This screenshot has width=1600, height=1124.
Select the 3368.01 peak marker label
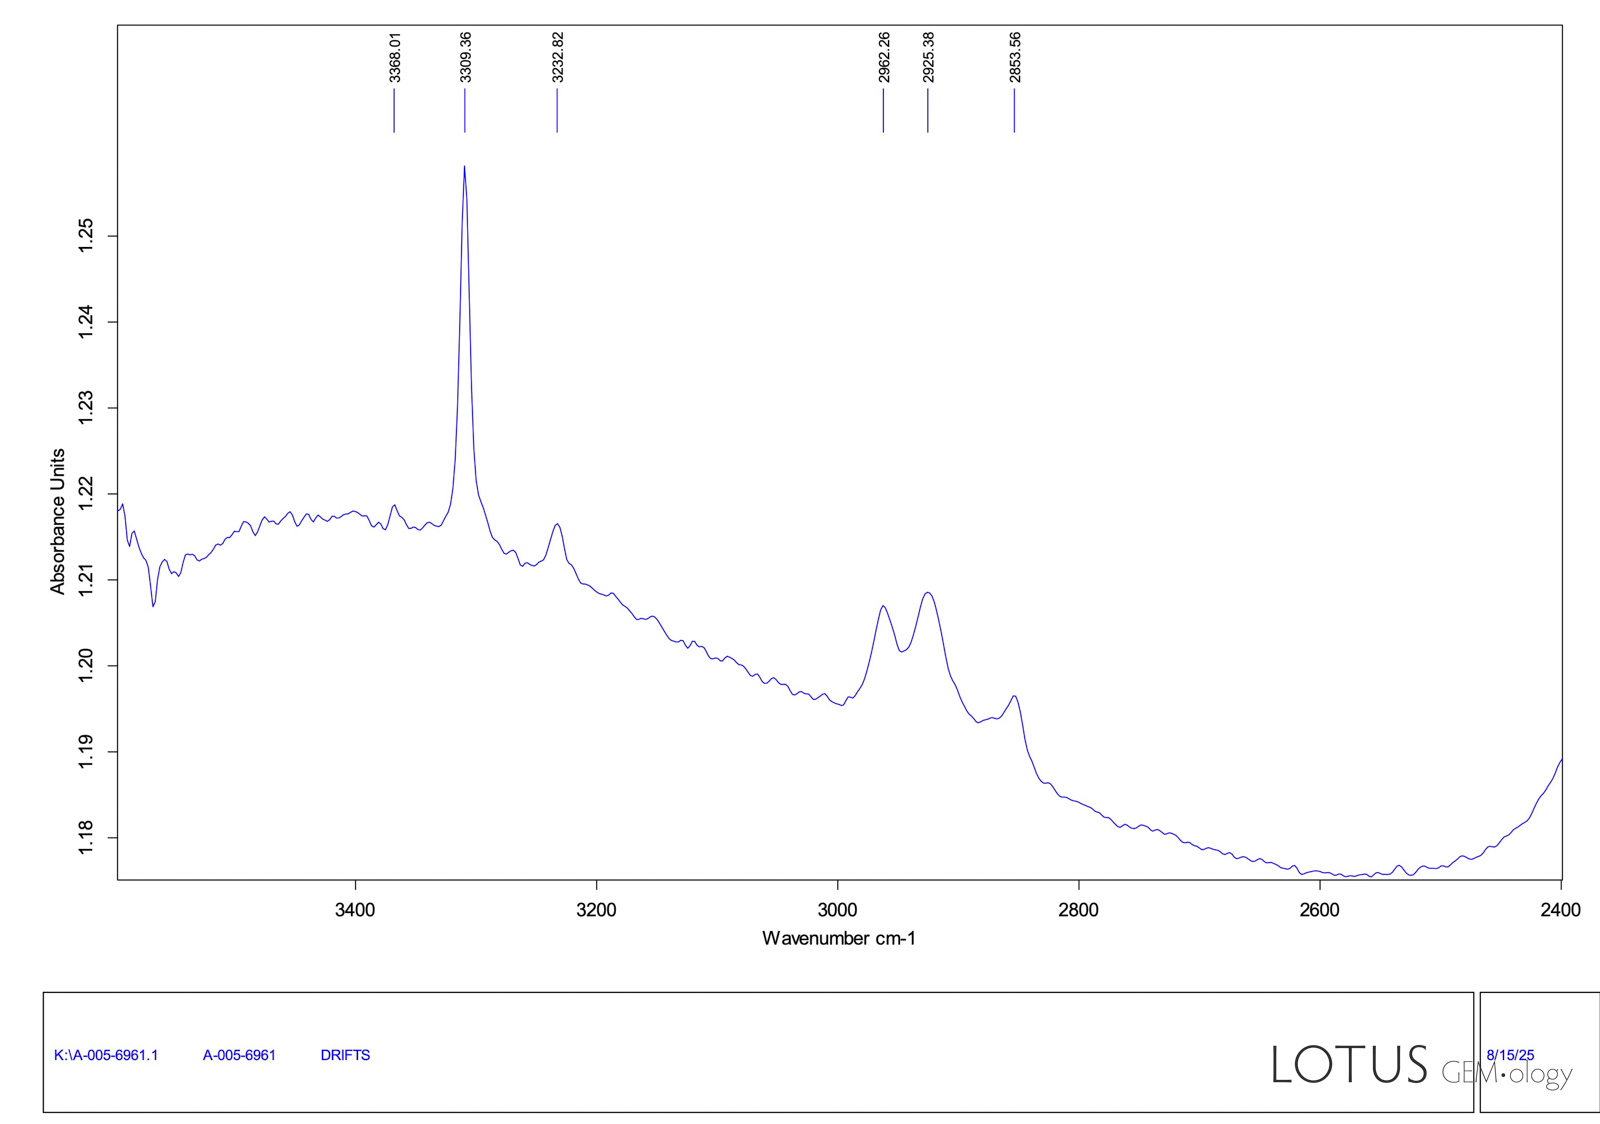395,57
